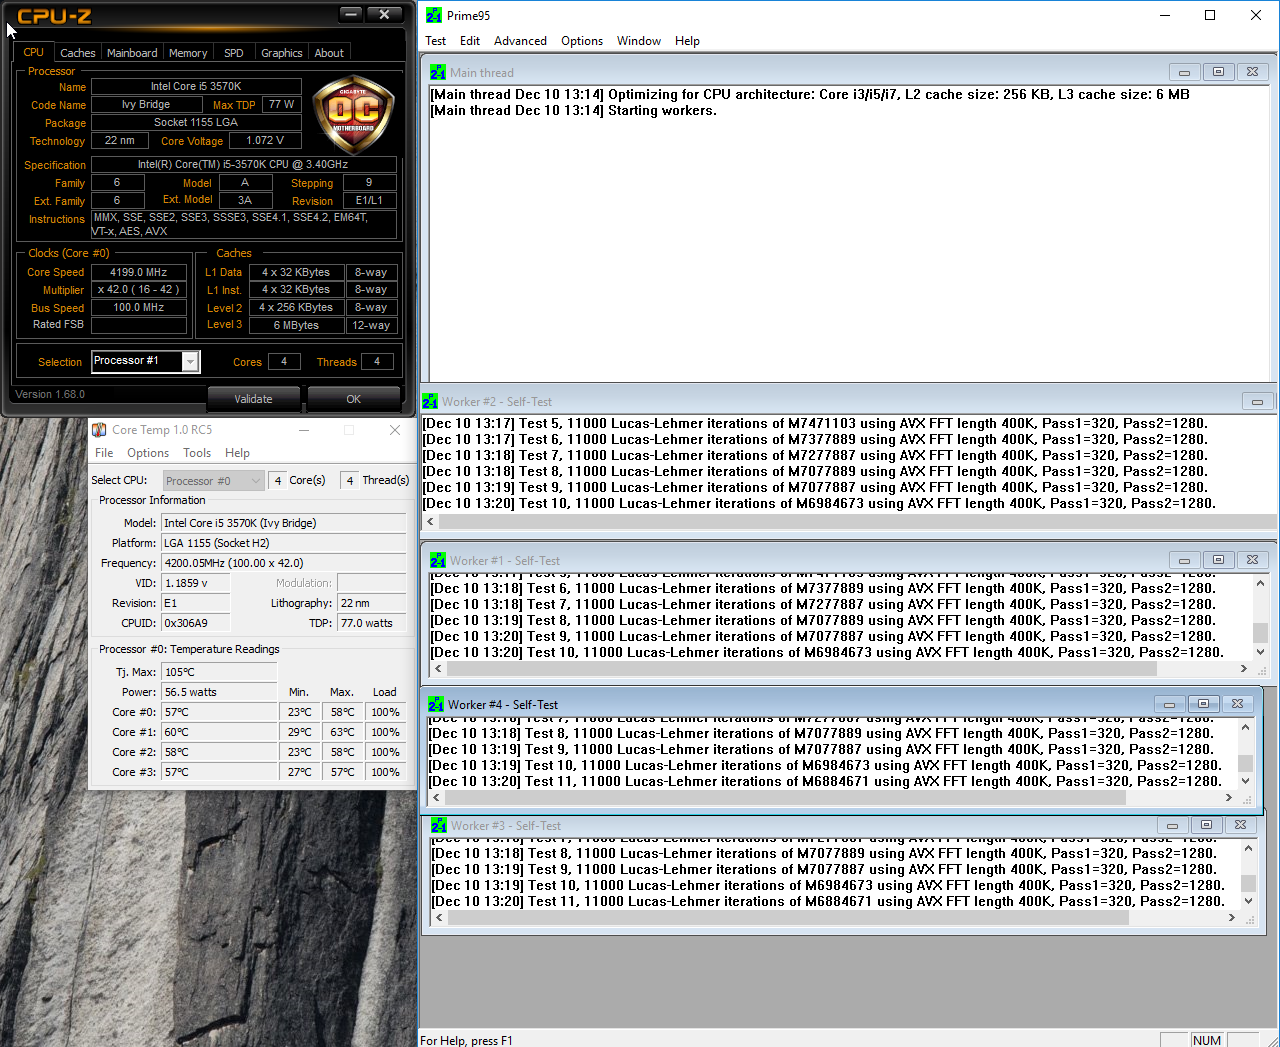Restore the Main thread child window
The width and height of the screenshot is (1280, 1047).
[1218, 72]
